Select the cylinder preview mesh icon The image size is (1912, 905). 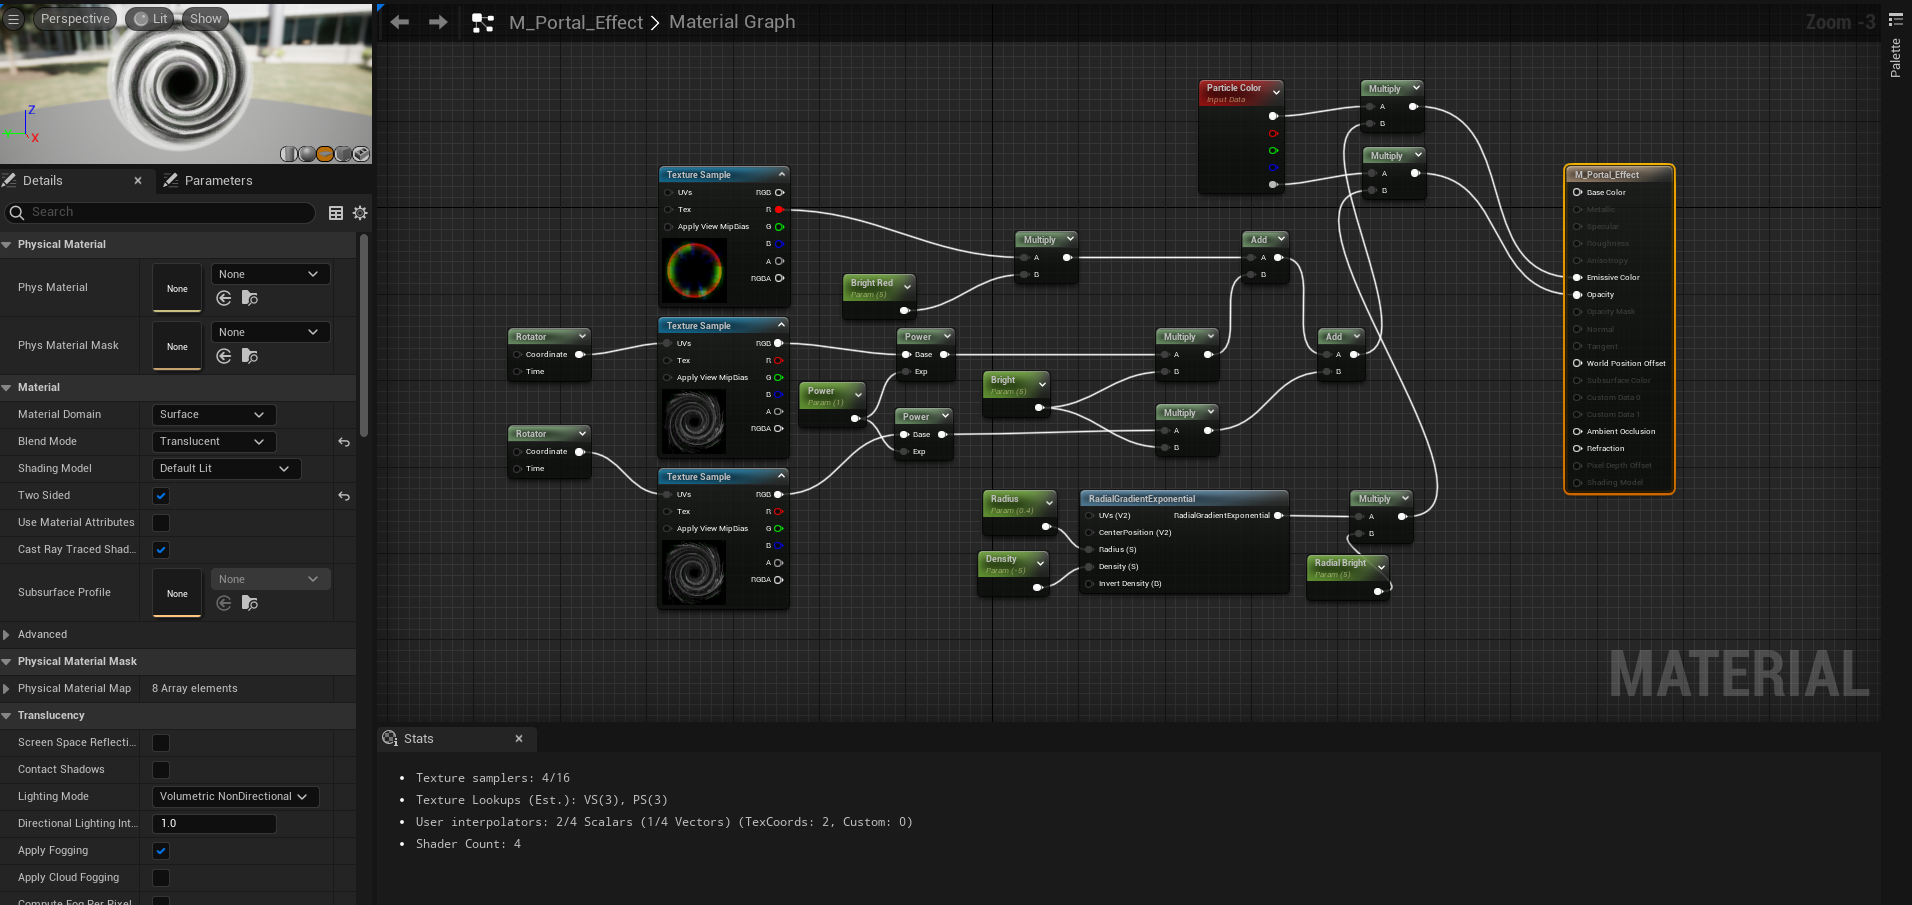click(289, 154)
